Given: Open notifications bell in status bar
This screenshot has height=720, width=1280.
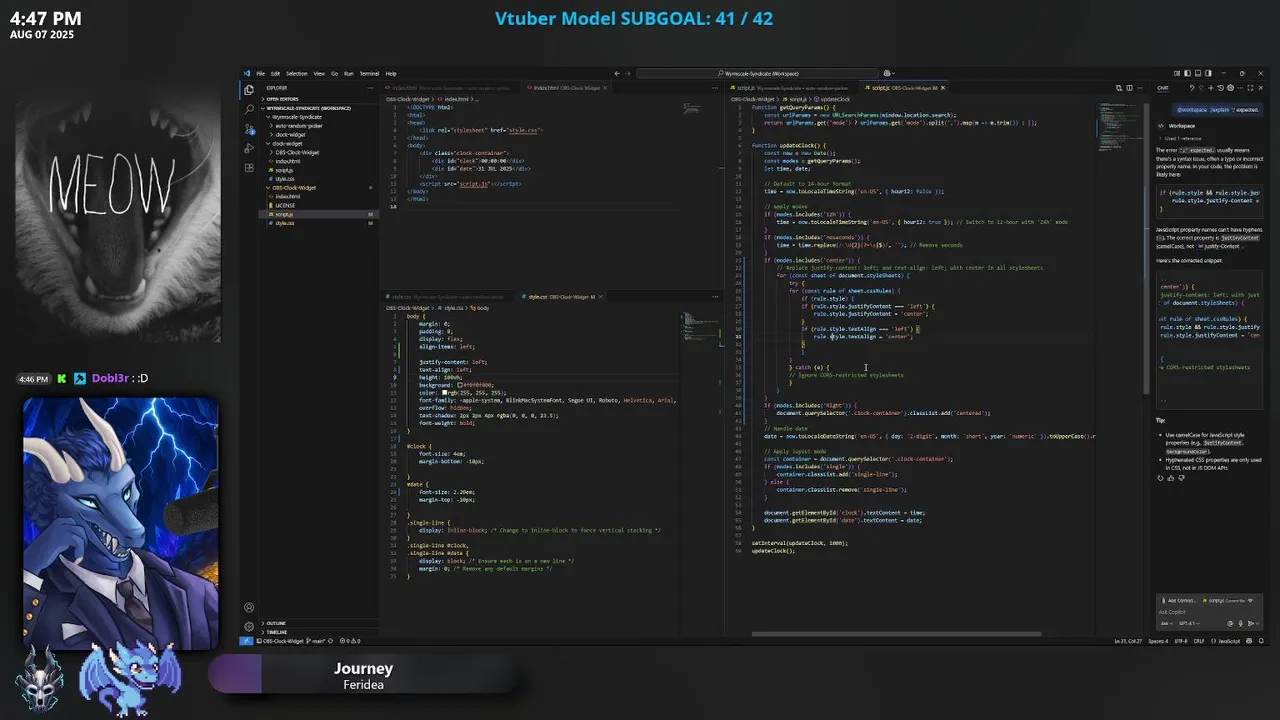Looking at the screenshot, I should (1261, 641).
